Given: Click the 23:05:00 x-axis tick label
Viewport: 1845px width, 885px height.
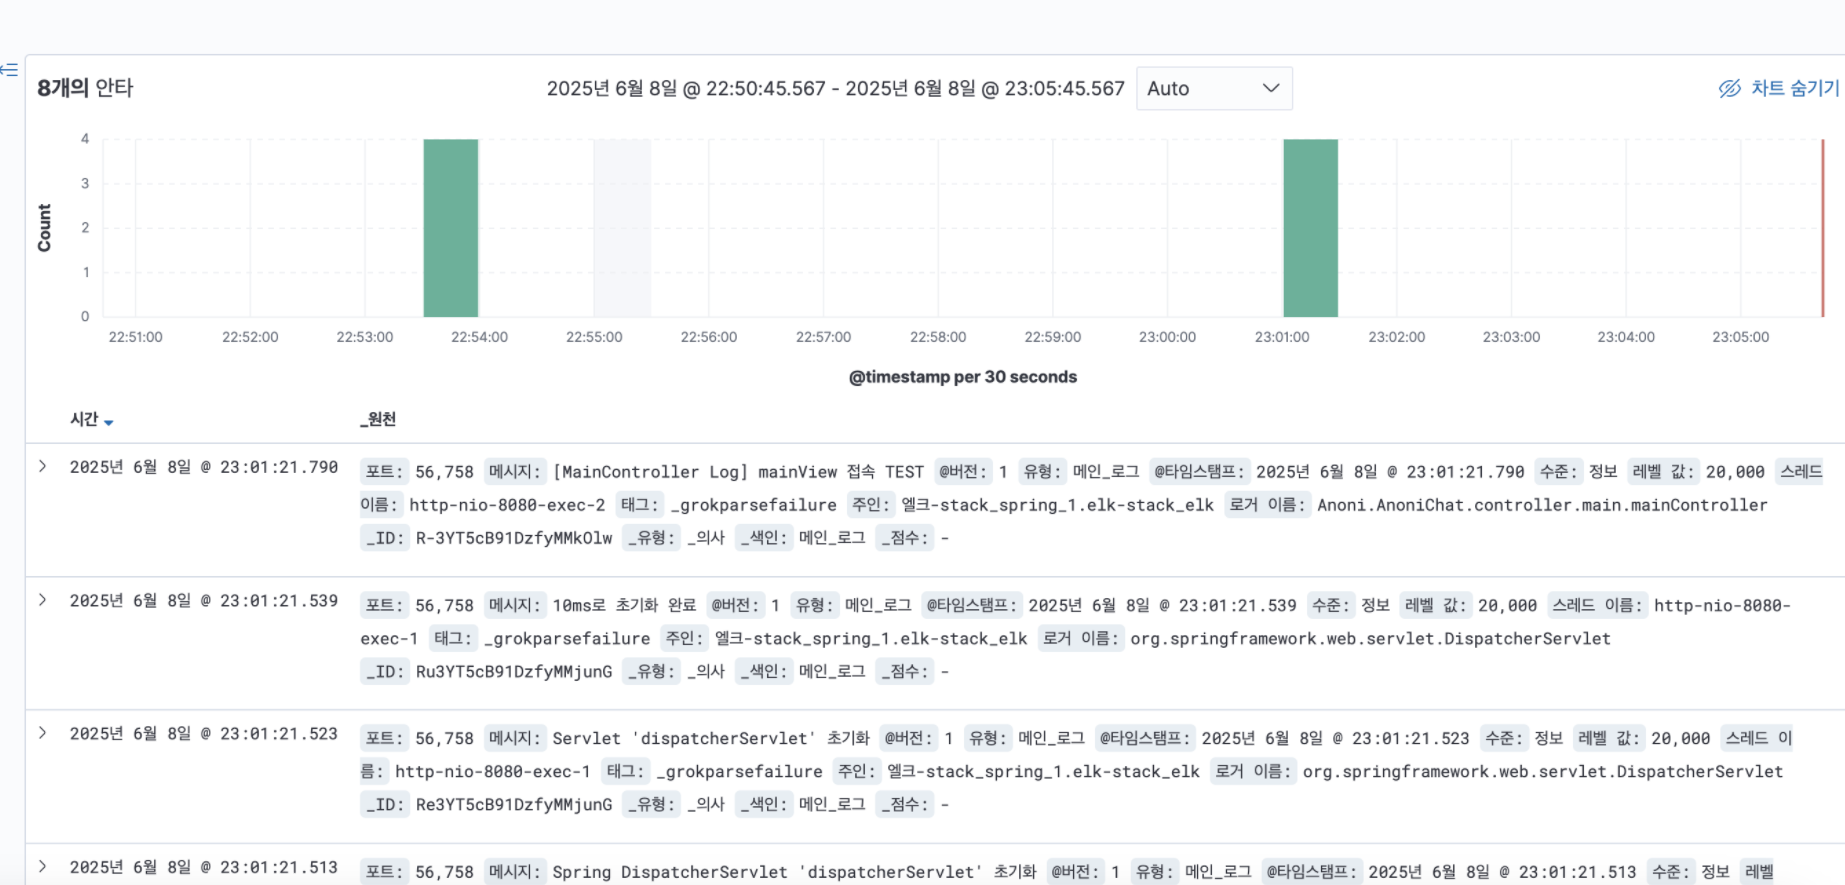Looking at the screenshot, I should click(x=1740, y=337).
